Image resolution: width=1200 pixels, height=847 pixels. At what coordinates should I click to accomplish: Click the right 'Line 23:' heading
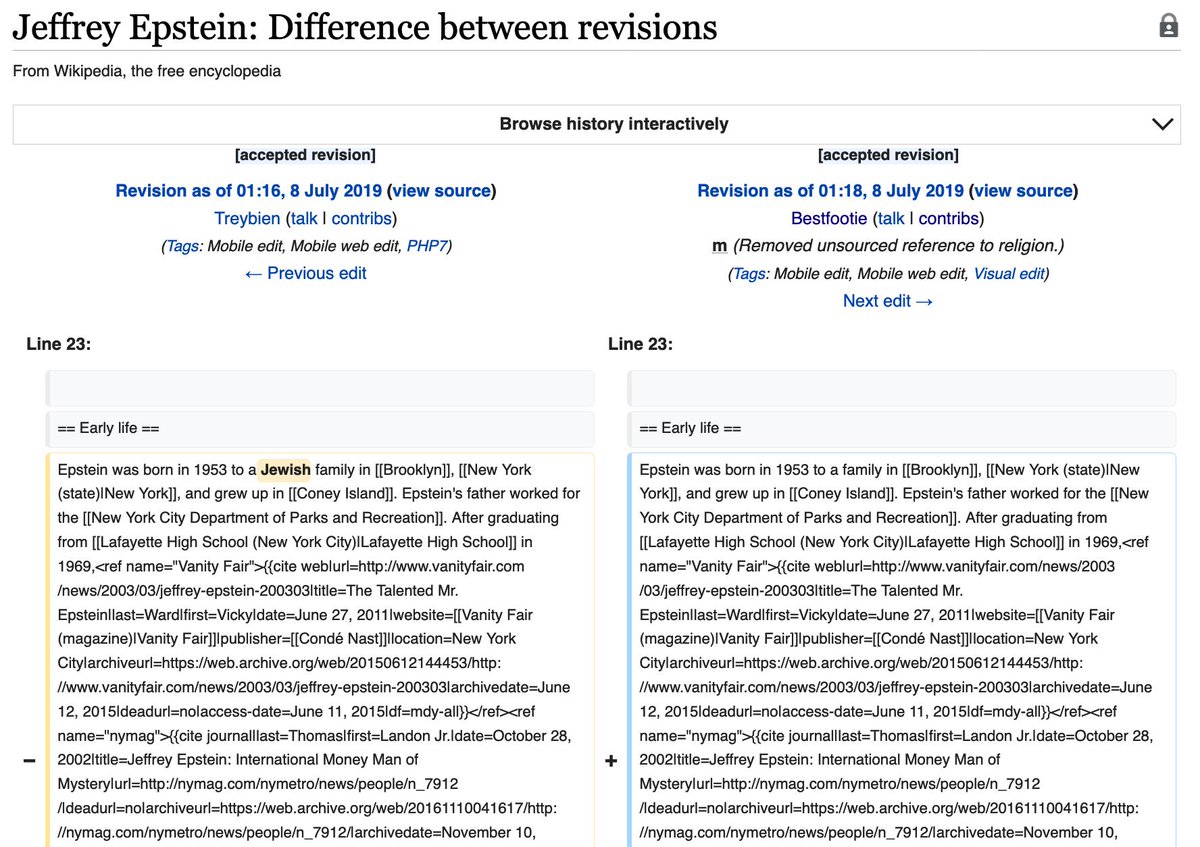point(640,344)
